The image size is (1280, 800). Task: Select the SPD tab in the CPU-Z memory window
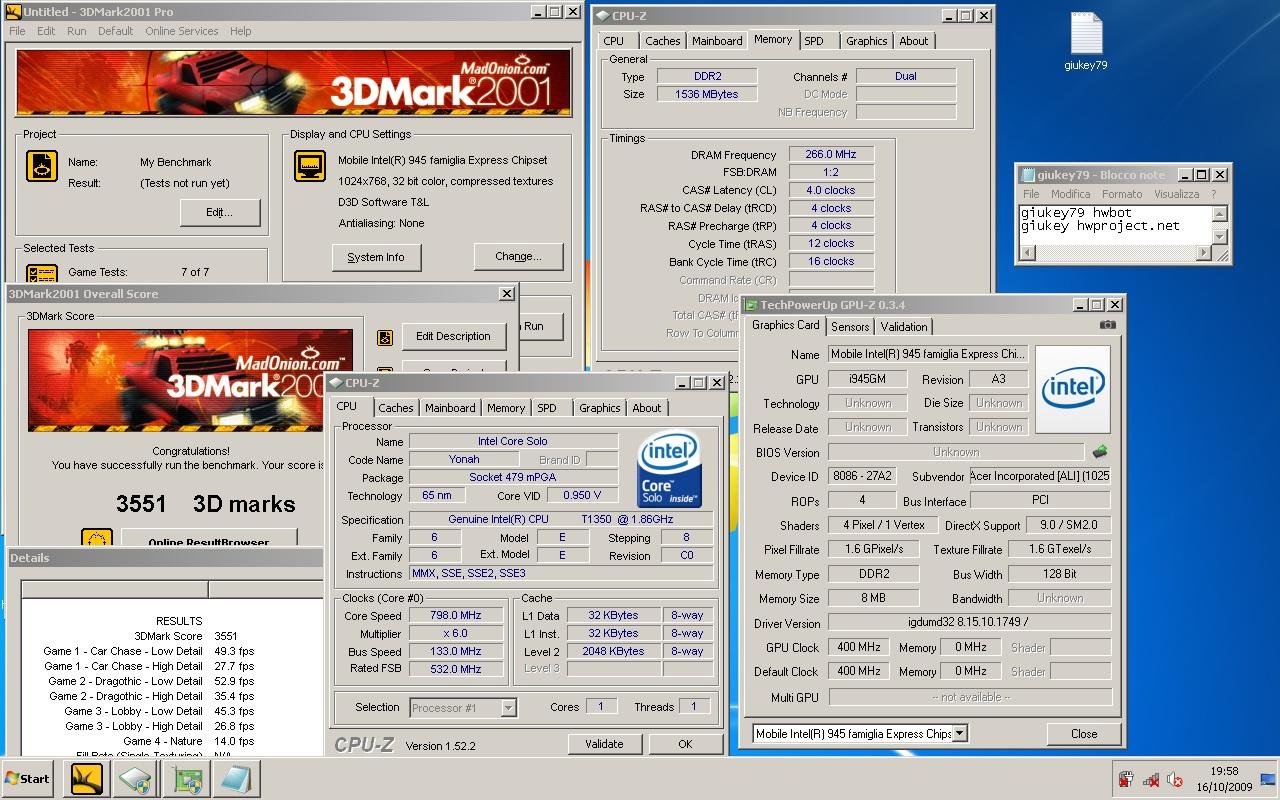point(814,41)
